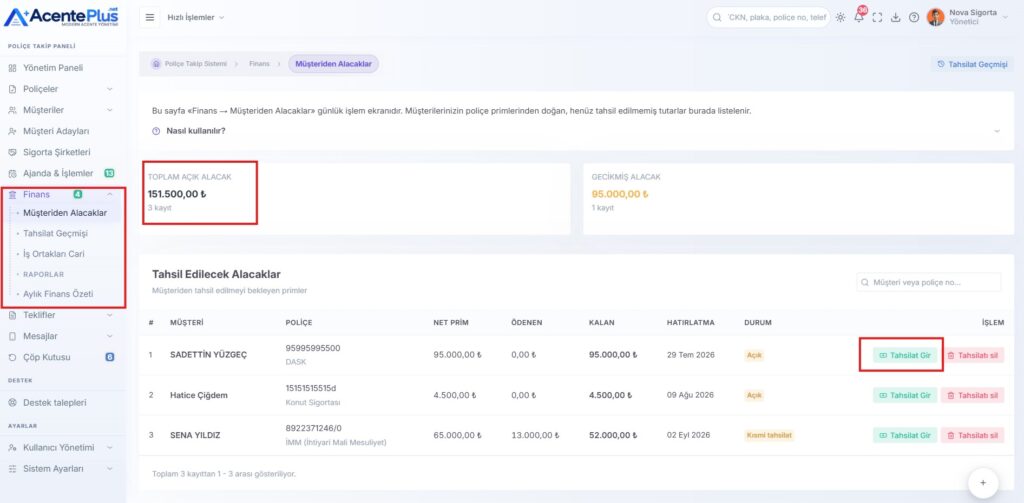1024x503 pixels.
Task: Open the Hızlı İşlemler dropdown
Action: (x=196, y=18)
